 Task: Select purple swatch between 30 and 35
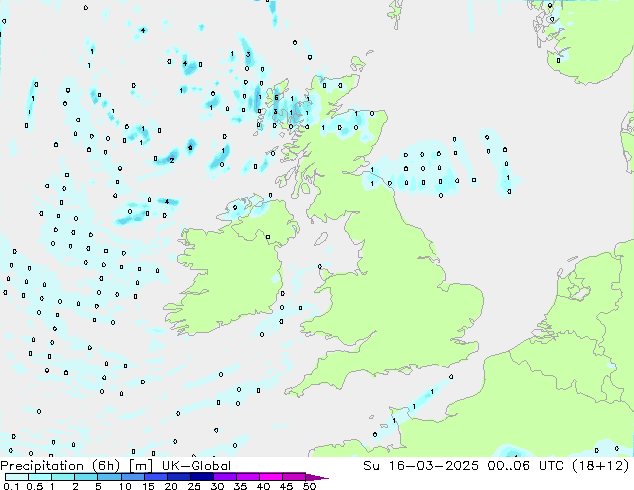pos(225,477)
